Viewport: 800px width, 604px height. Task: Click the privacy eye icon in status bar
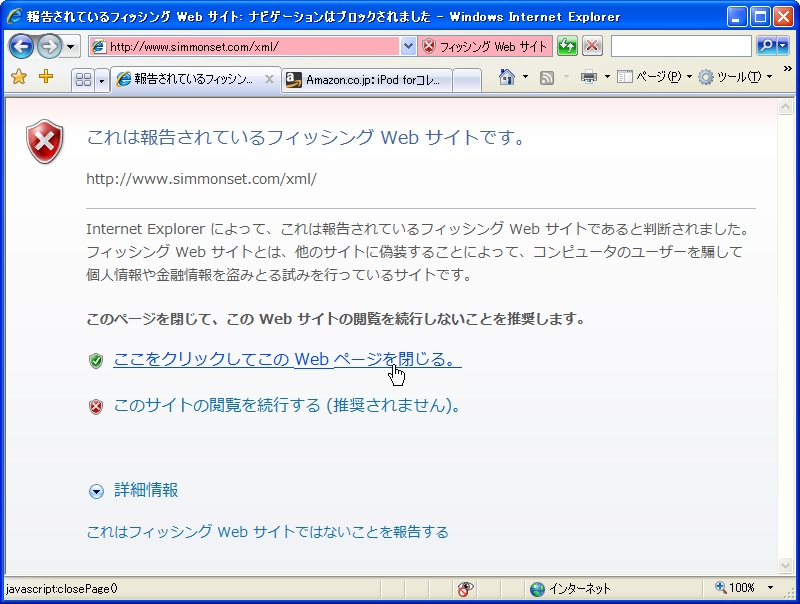465,589
